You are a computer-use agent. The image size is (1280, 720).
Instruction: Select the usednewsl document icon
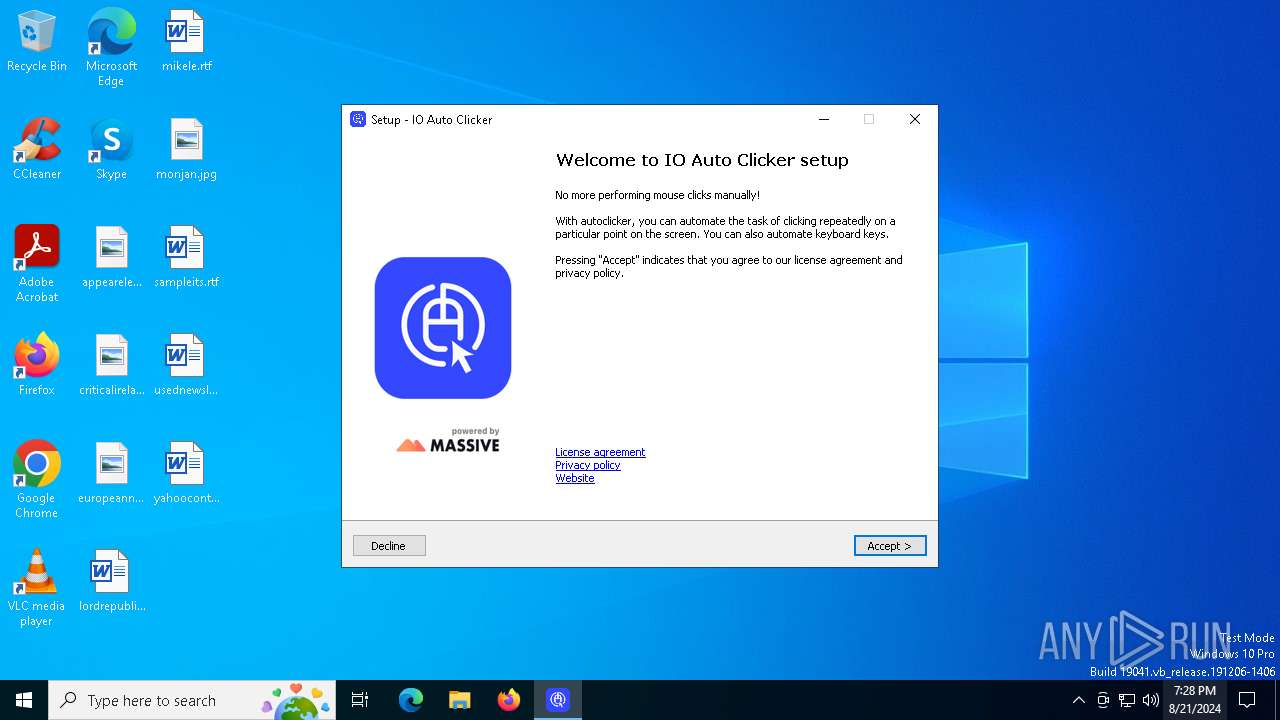pyautogui.click(x=186, y=366)
